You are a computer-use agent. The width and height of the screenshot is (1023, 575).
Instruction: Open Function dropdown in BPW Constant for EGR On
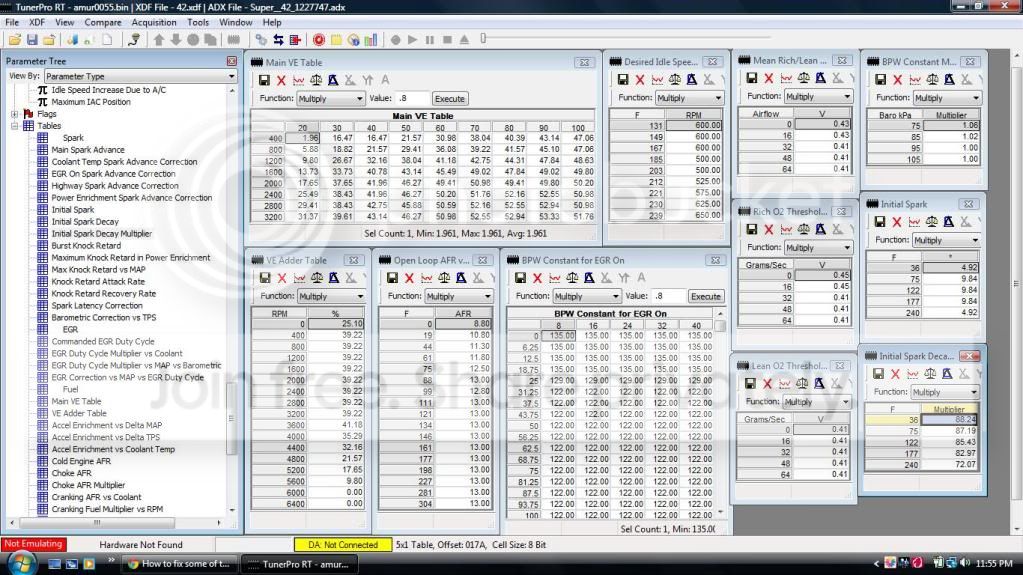tap(587, 296)
